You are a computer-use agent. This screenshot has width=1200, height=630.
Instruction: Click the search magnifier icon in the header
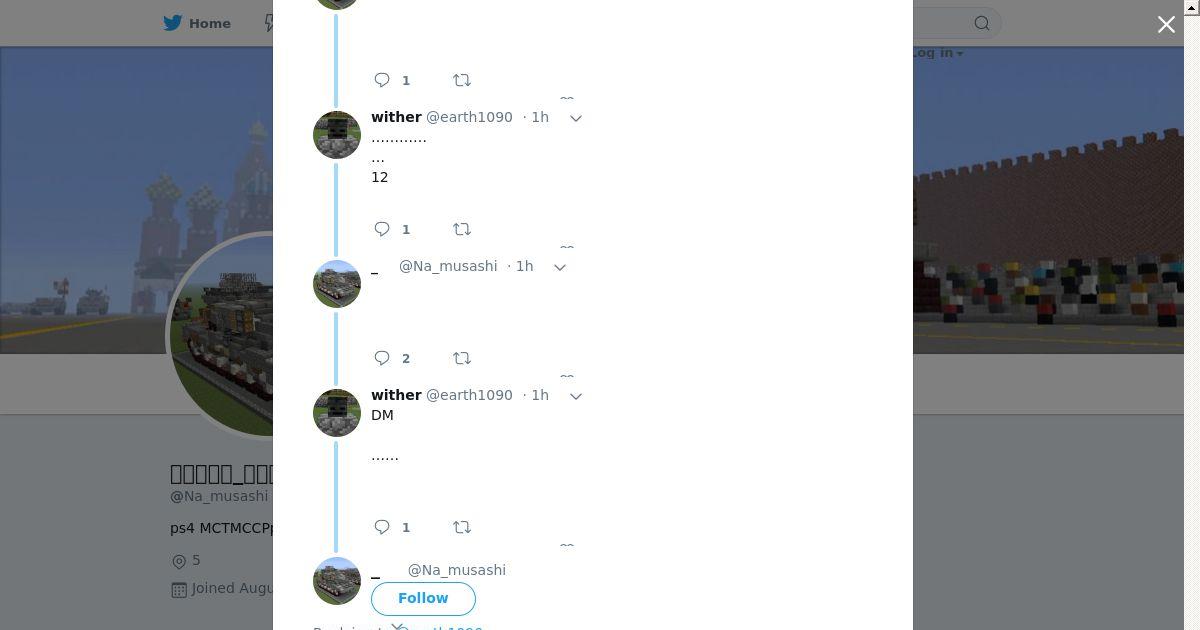[982, 23]
